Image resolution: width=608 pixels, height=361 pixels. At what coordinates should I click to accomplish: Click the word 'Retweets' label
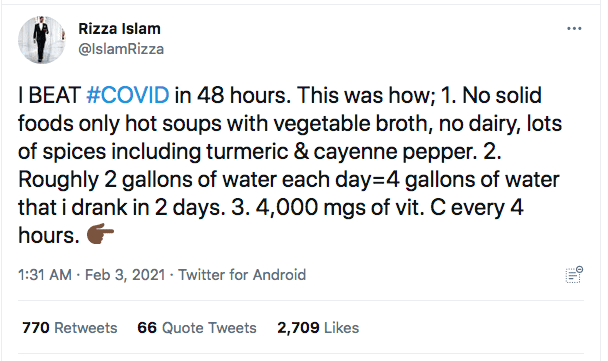click(x=86, y=328)
